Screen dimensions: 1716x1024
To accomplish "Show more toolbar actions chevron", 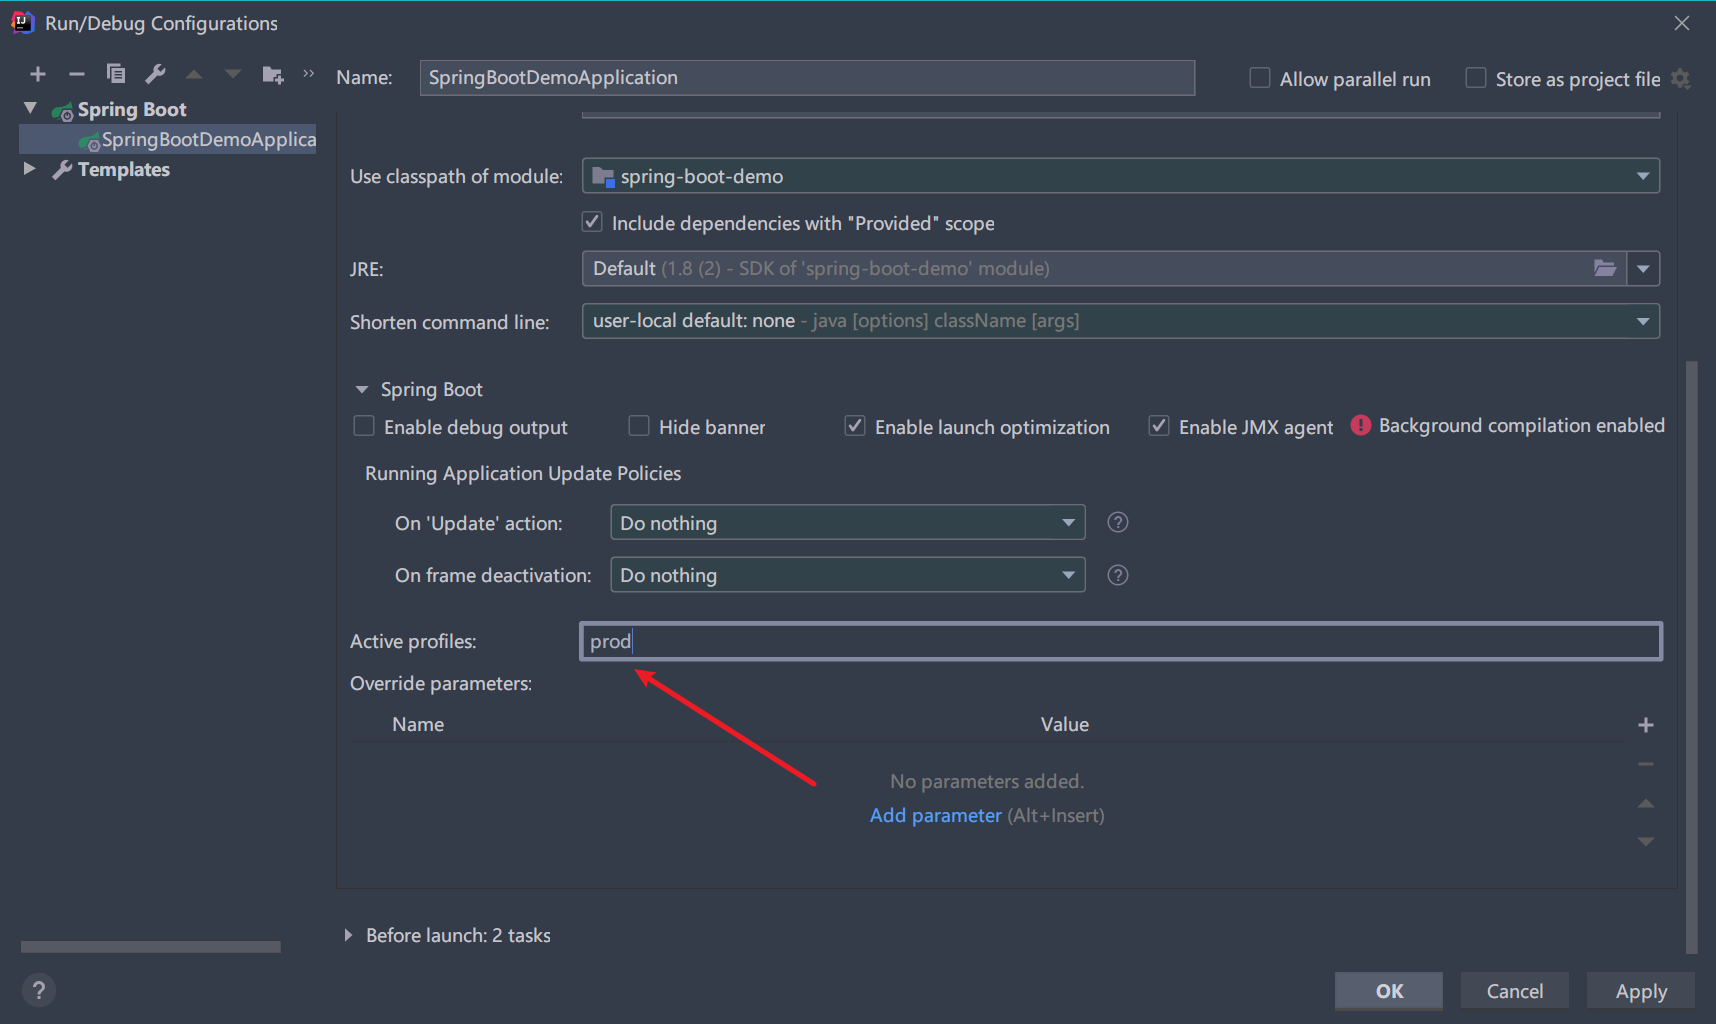I will click(309, 74).
